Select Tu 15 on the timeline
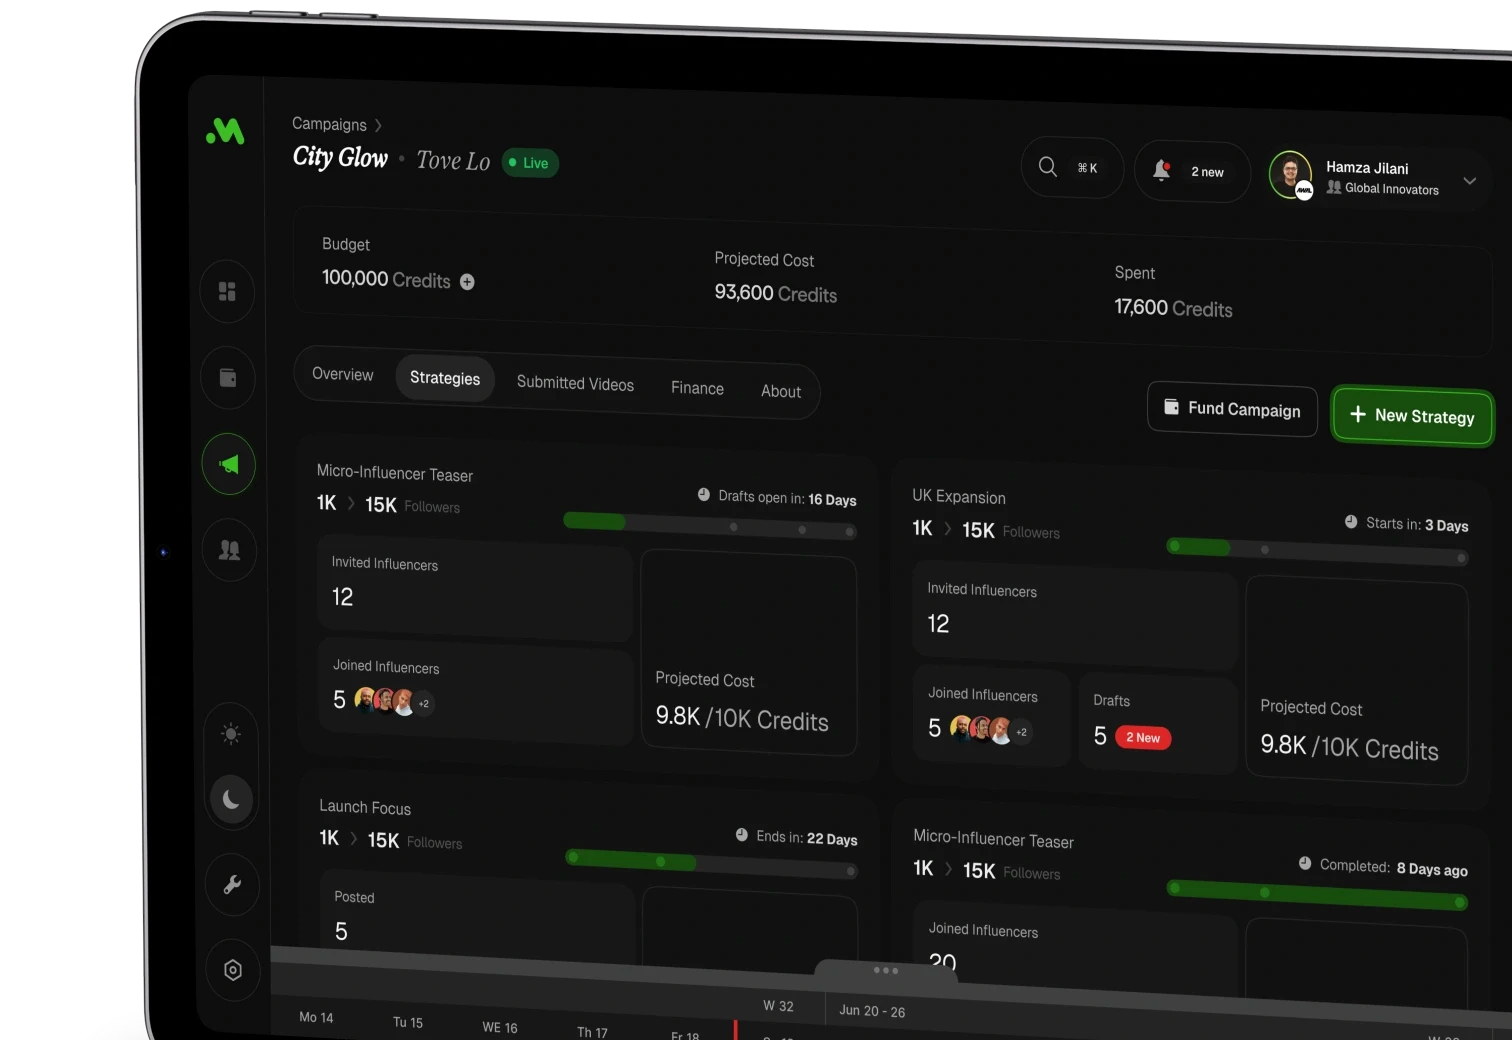 (407, 1022)
